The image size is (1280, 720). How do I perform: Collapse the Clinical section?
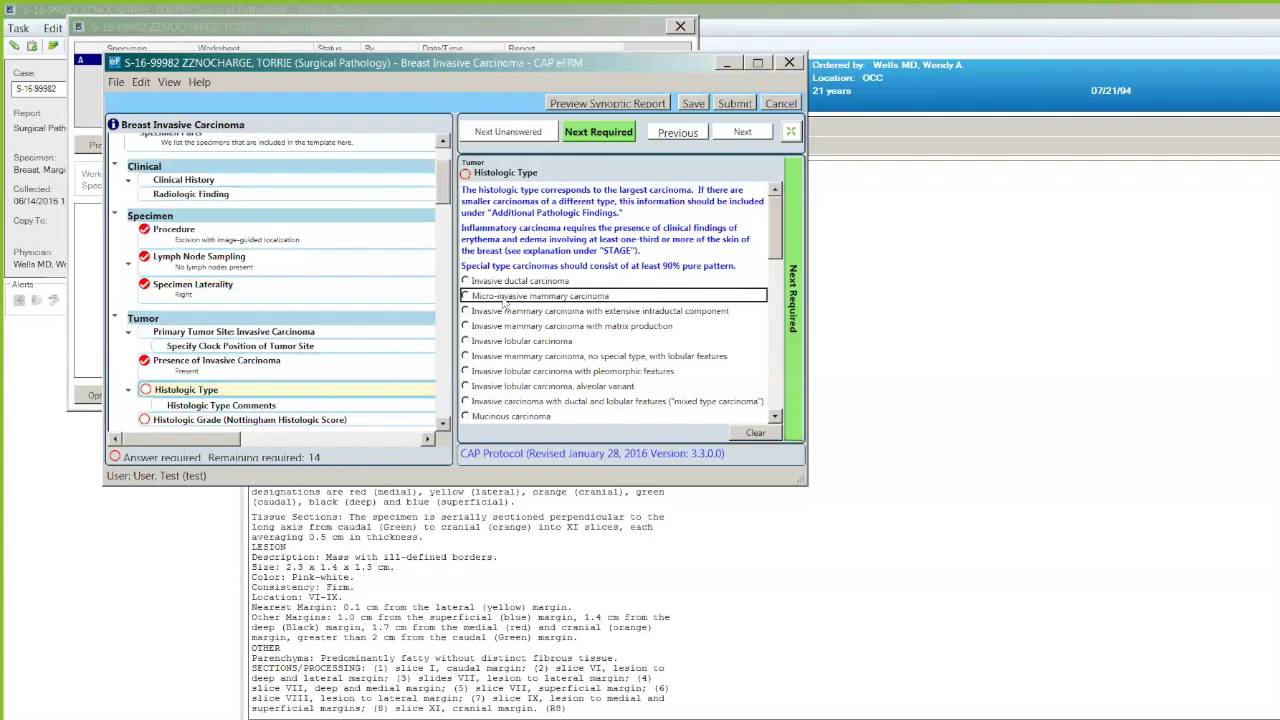pyautogui.click(x=115, y=165)
